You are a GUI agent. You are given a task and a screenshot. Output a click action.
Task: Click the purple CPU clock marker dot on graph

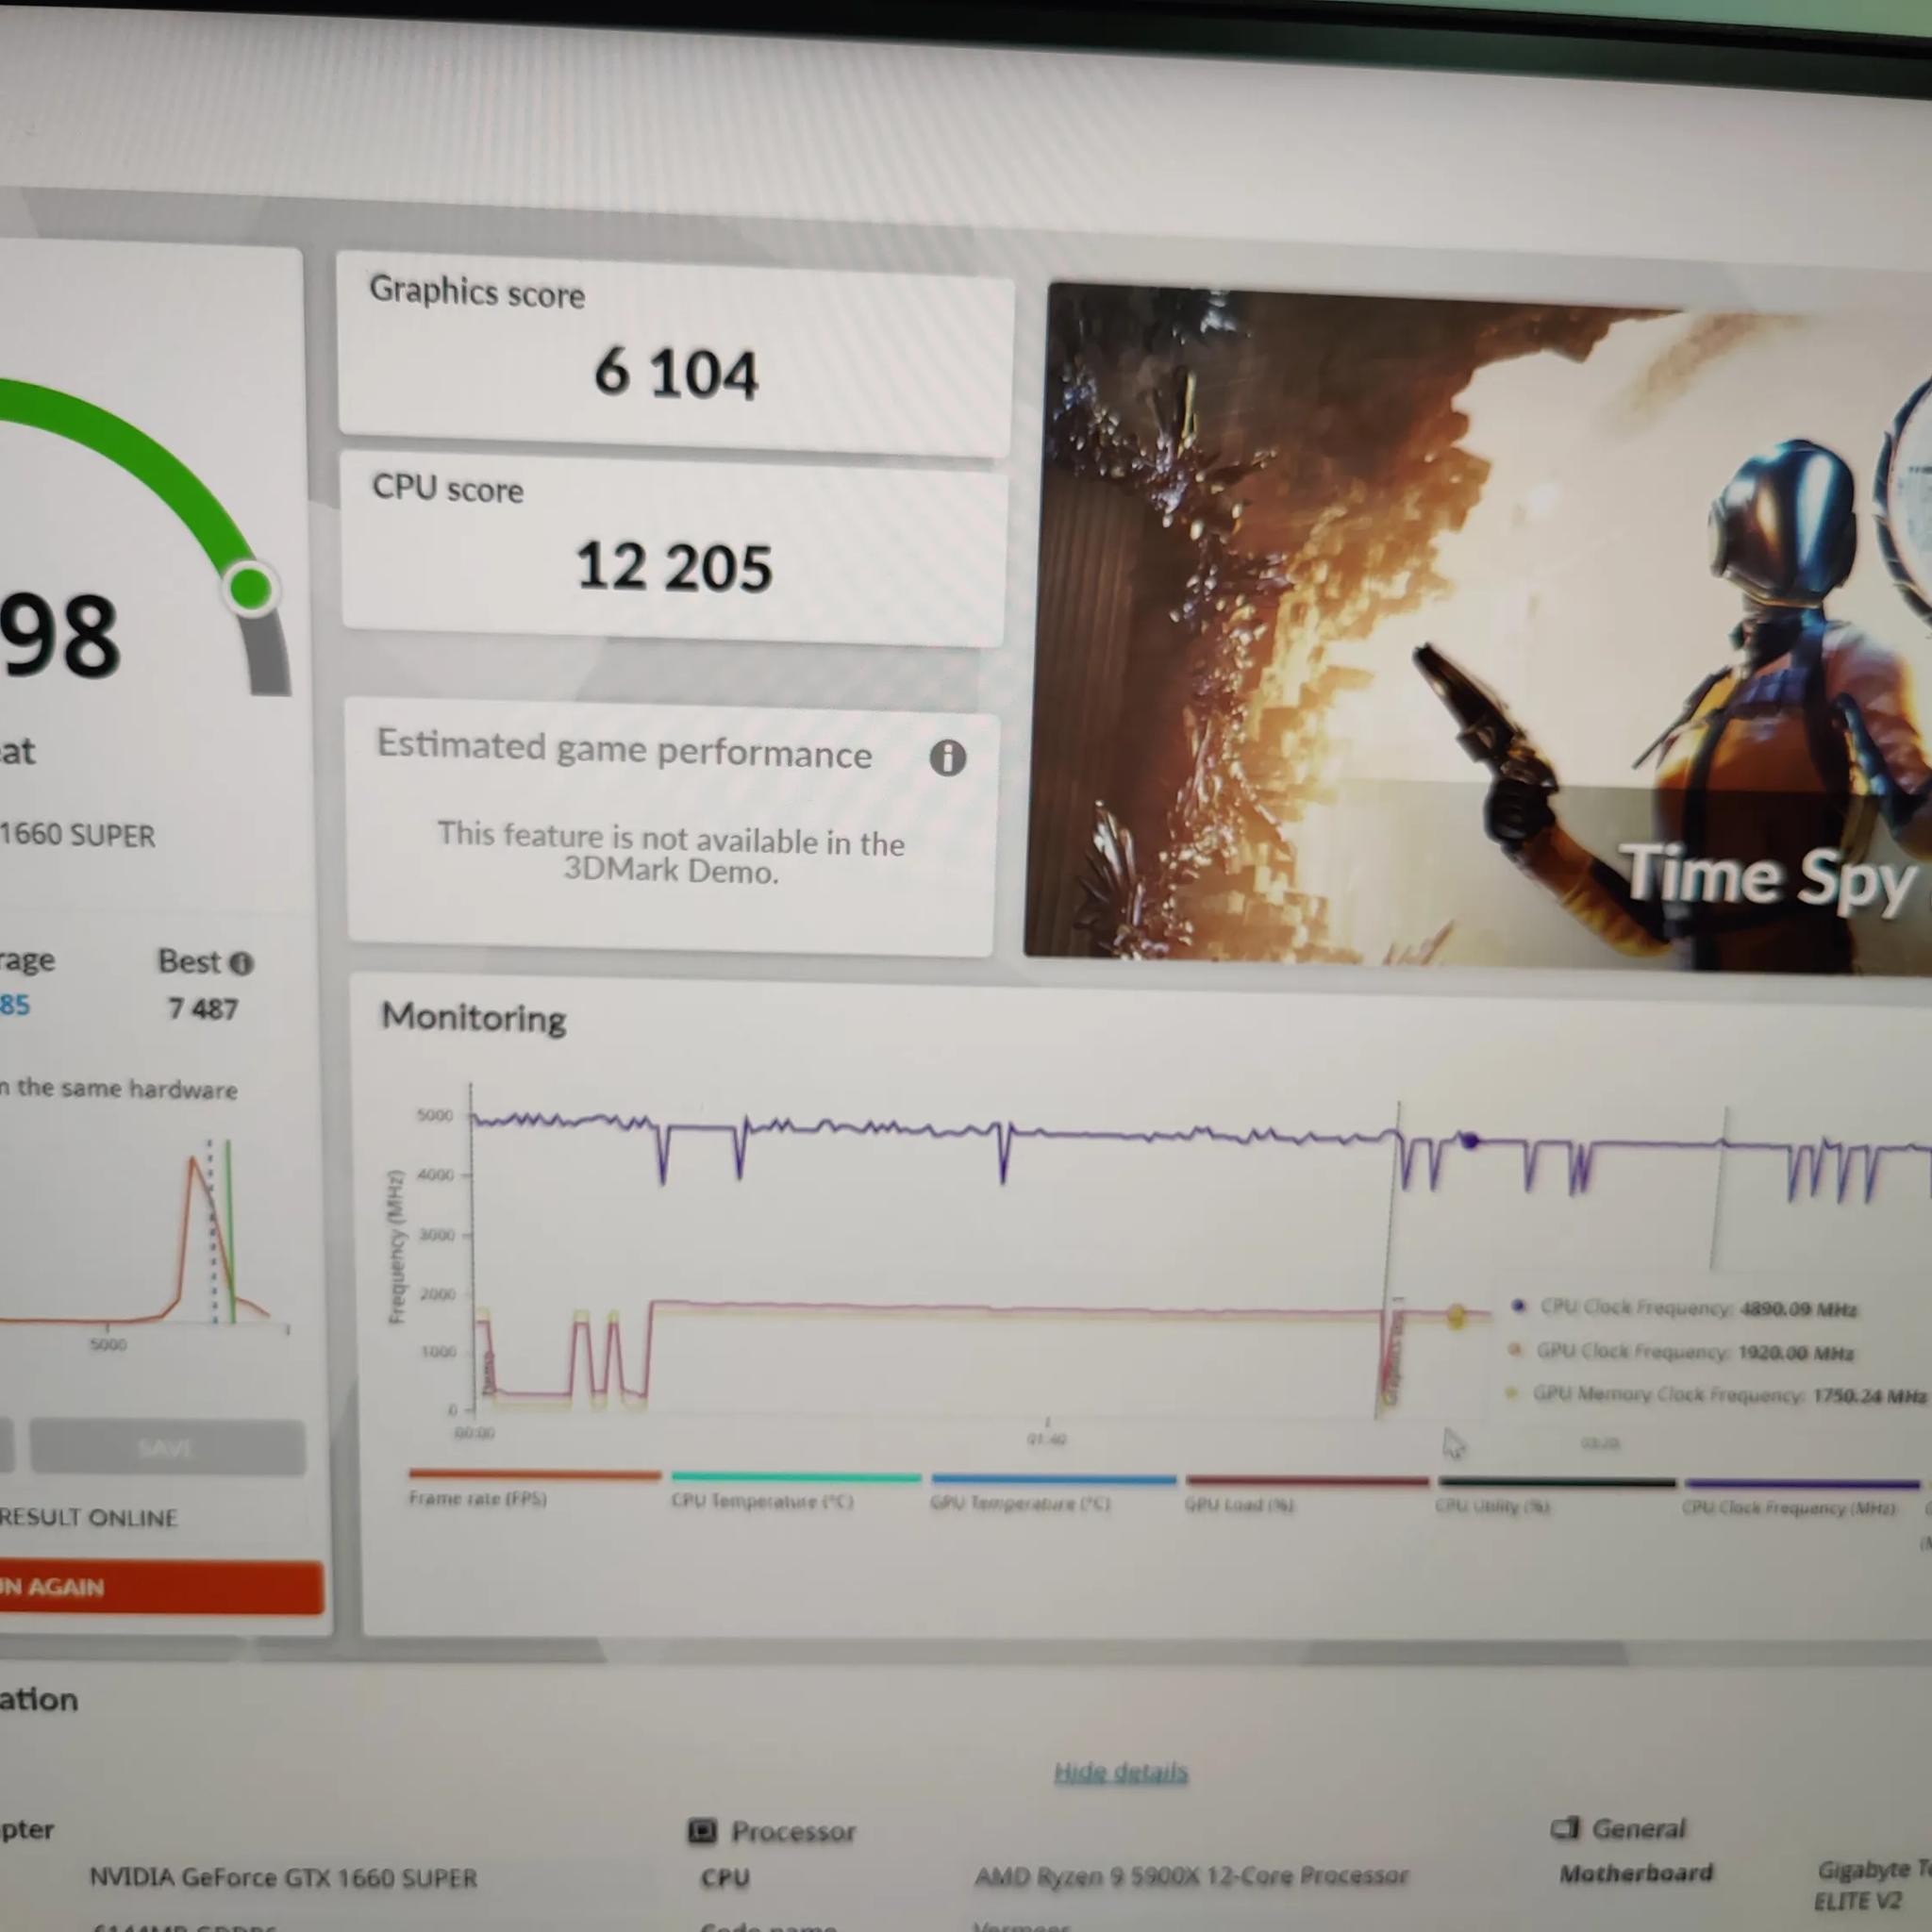click(x=1469, y=1140)
